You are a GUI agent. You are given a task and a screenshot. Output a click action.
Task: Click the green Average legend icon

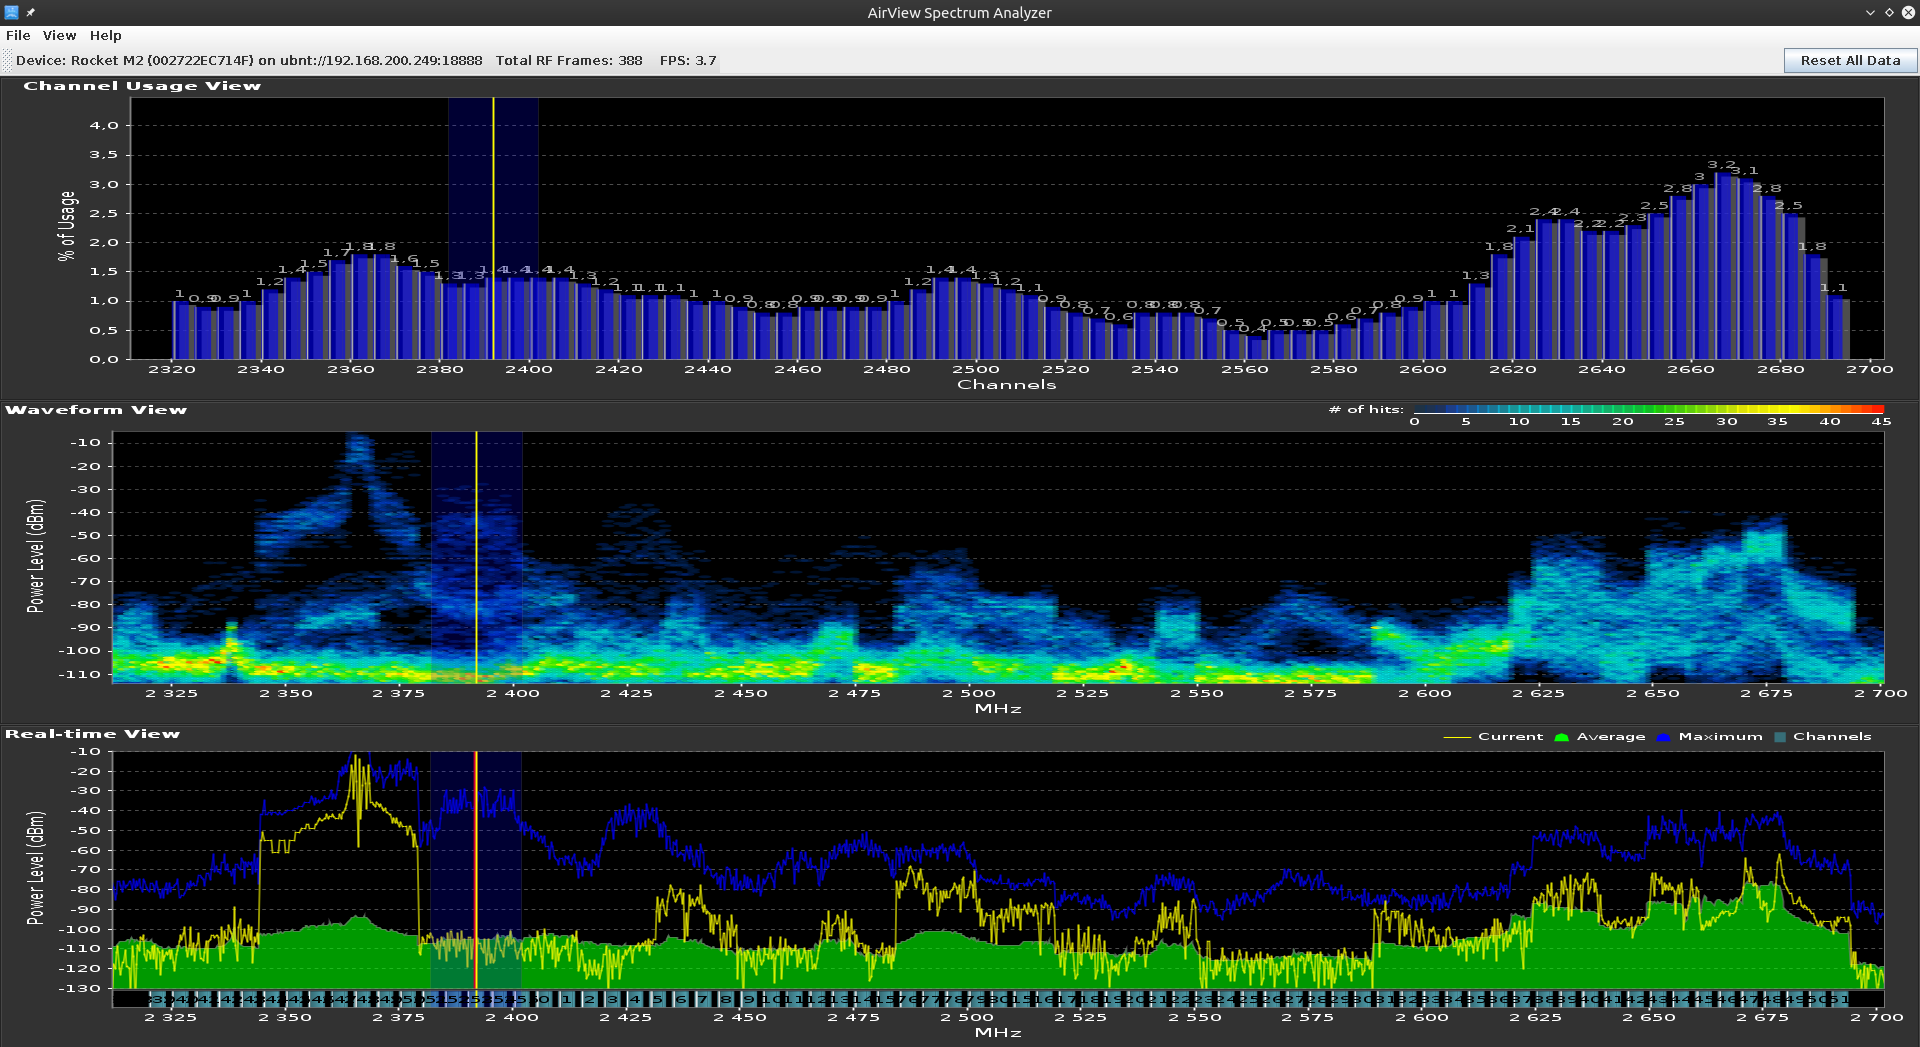pyautogui.click(x=1561, y=737)
